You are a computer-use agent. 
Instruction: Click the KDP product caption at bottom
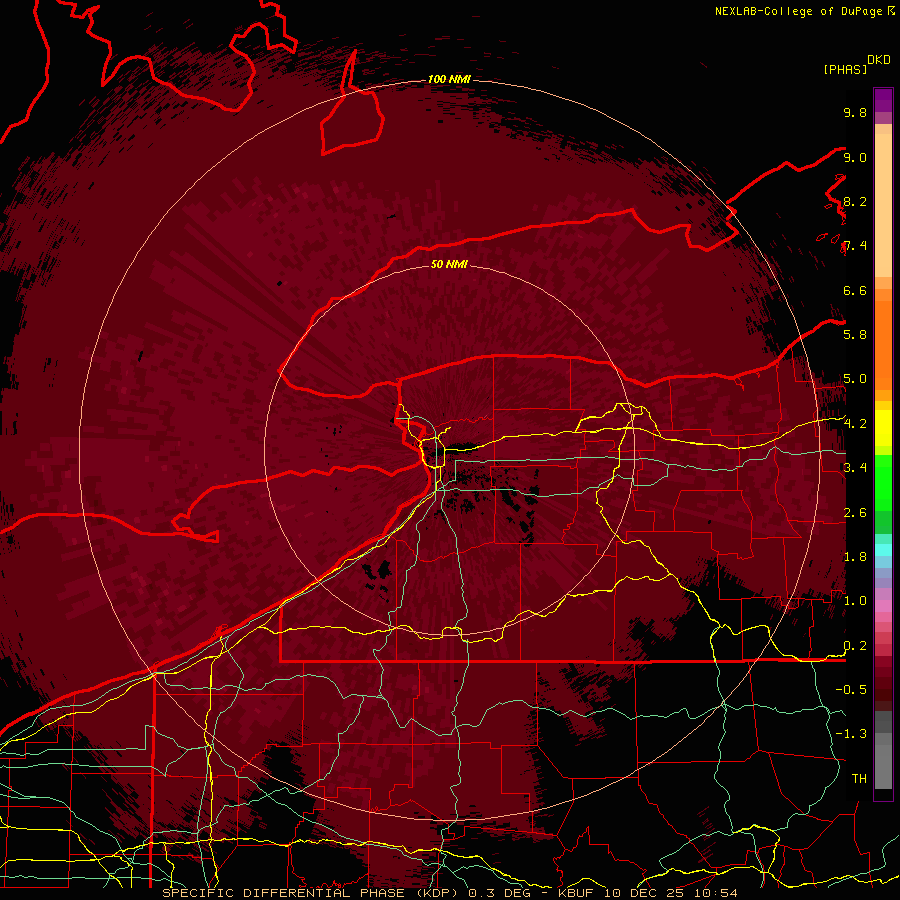click(x=449, y=893)
